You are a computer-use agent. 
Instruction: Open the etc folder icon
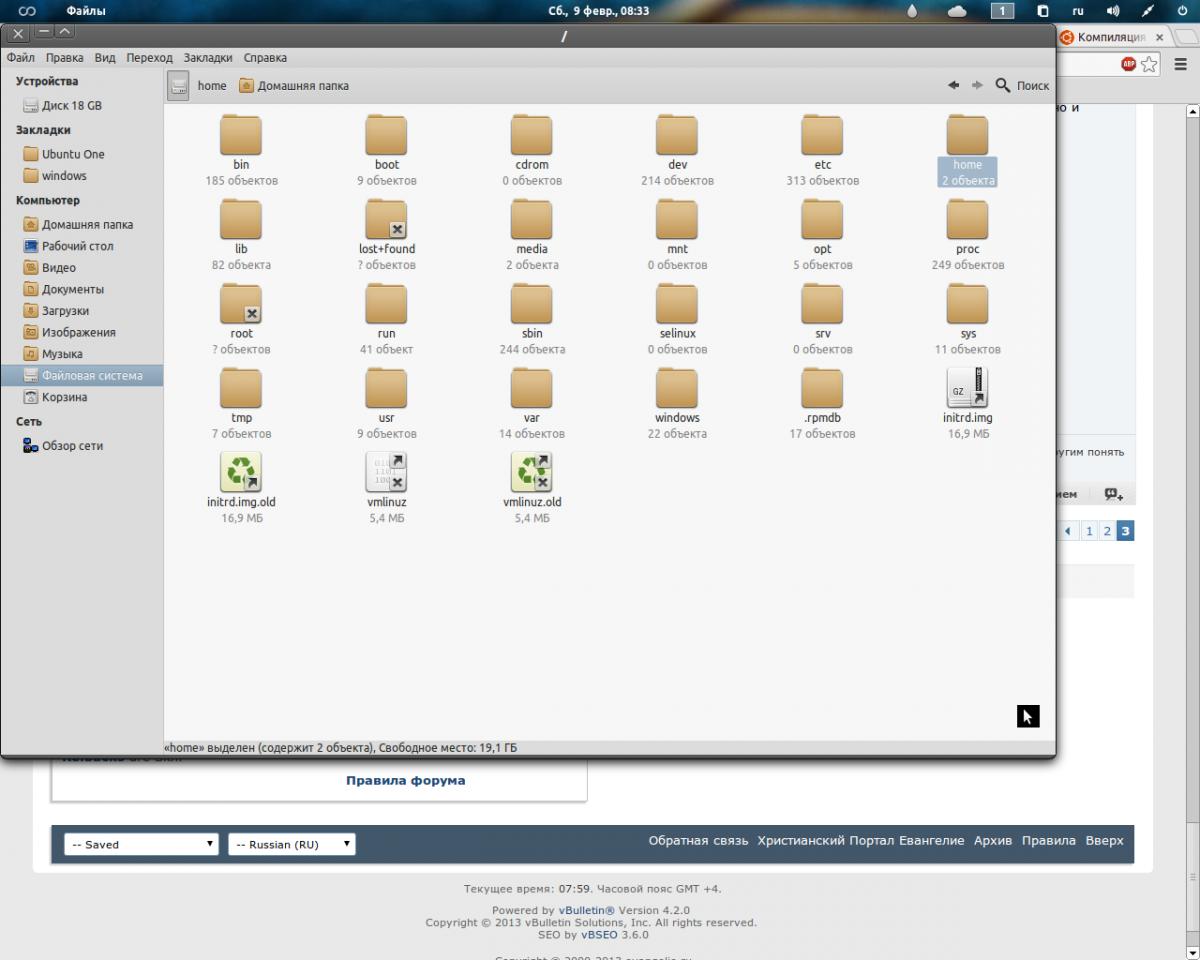click(x=822, y=136)
